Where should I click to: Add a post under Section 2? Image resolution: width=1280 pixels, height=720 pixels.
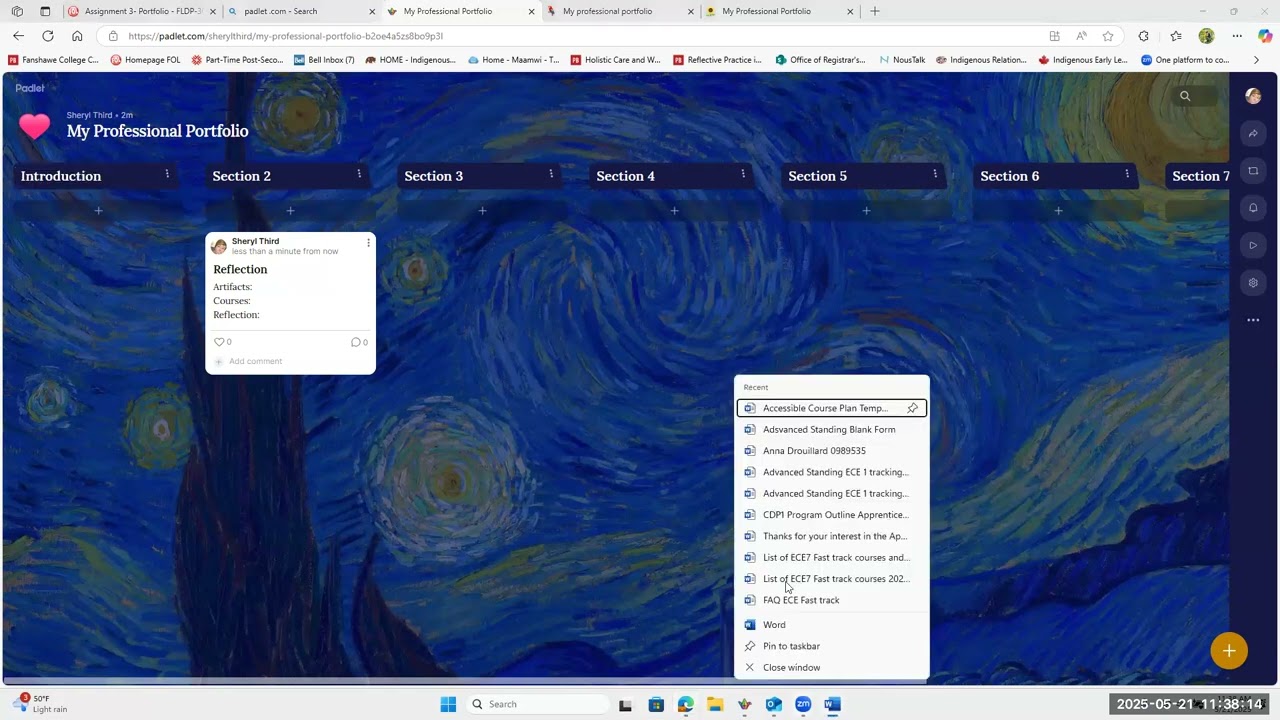point(290,211)
